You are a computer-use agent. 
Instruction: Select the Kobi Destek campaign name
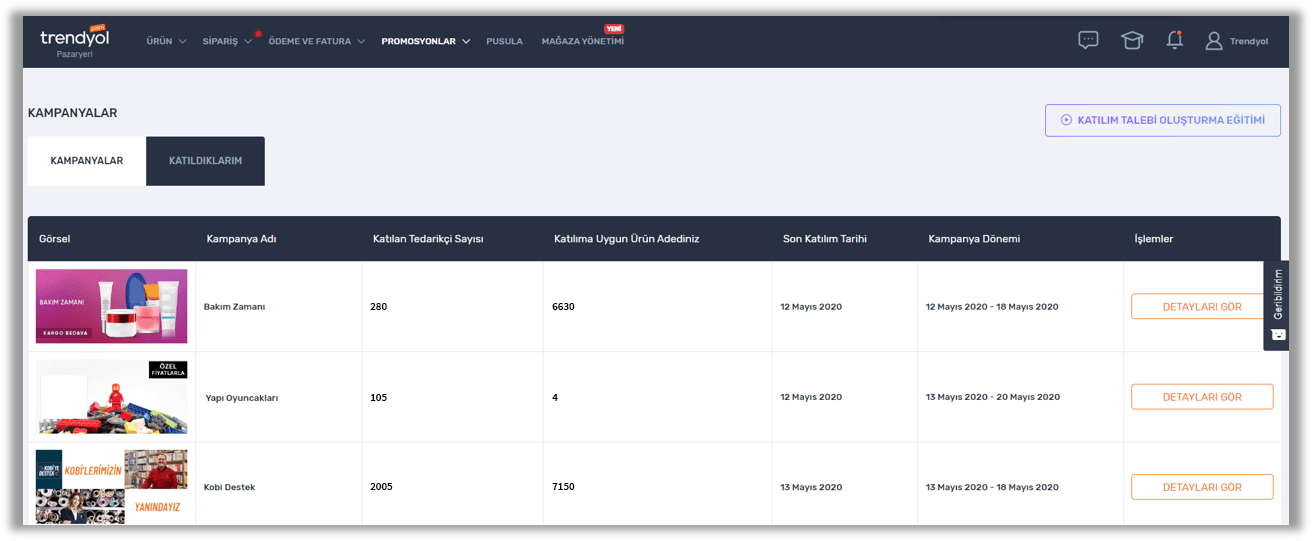[x=229, y=487]
